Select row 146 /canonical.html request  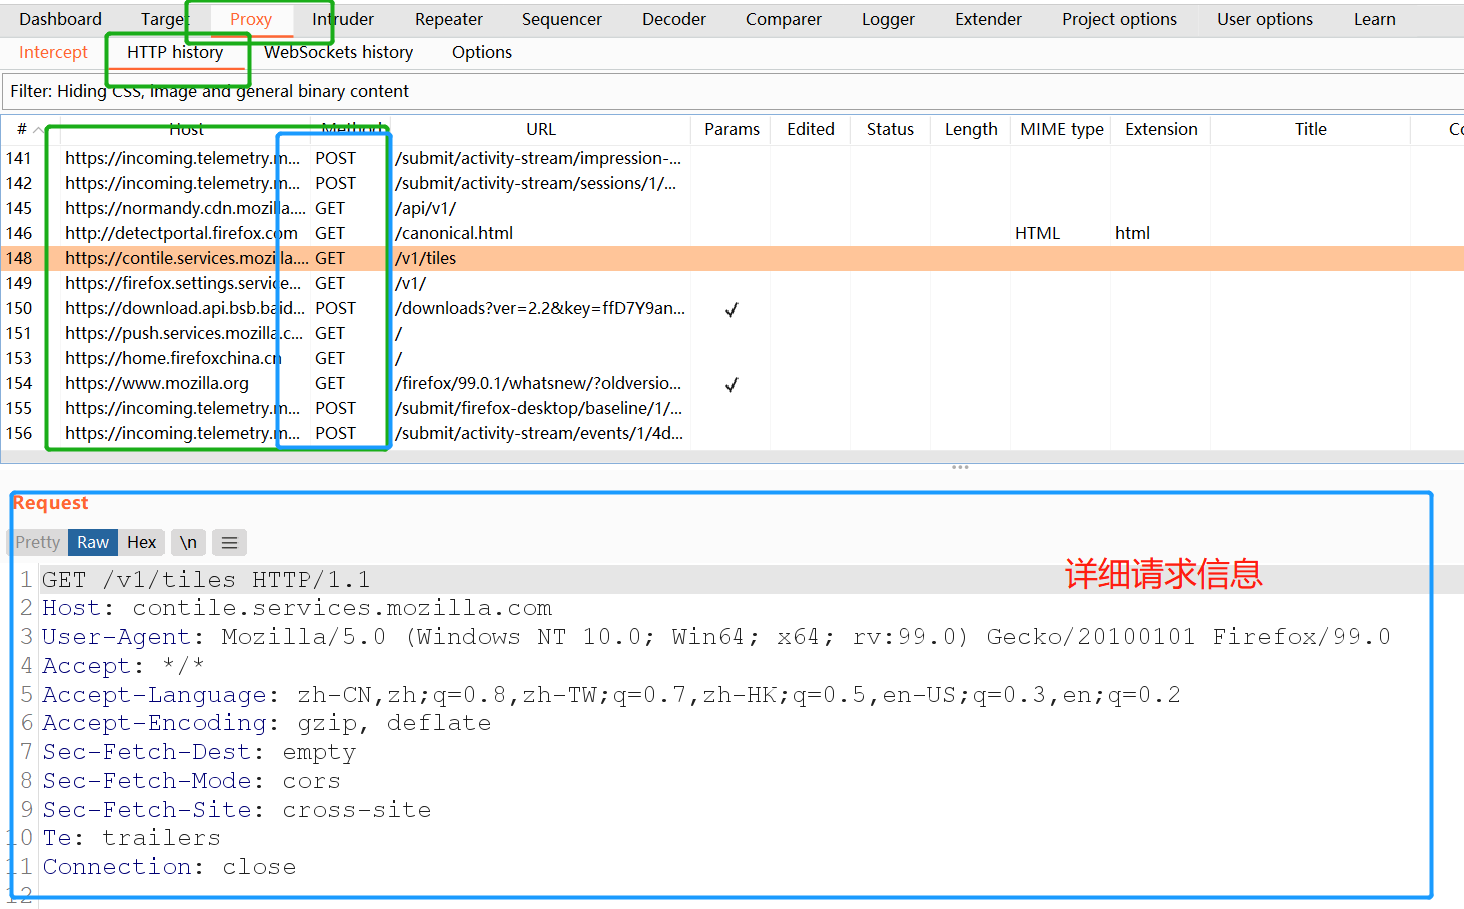pyautogui.click(x=732, y=233)
